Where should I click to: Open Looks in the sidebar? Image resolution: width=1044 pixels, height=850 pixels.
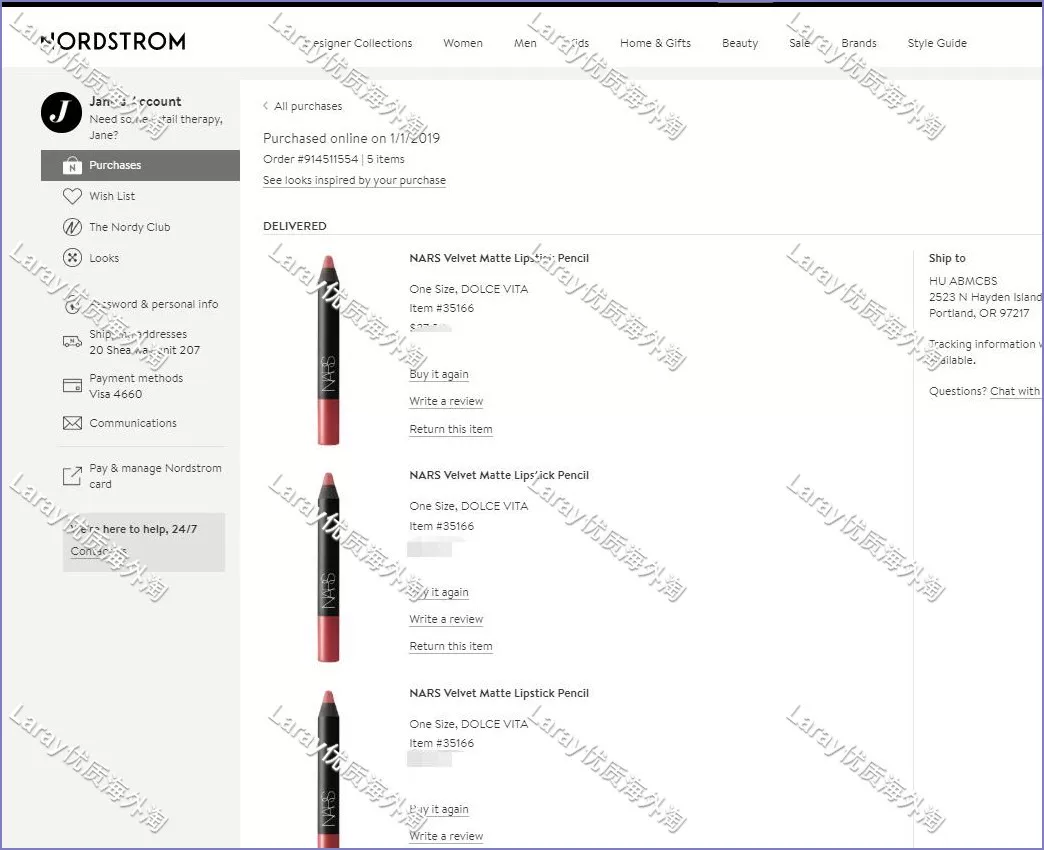coord(104,258)
